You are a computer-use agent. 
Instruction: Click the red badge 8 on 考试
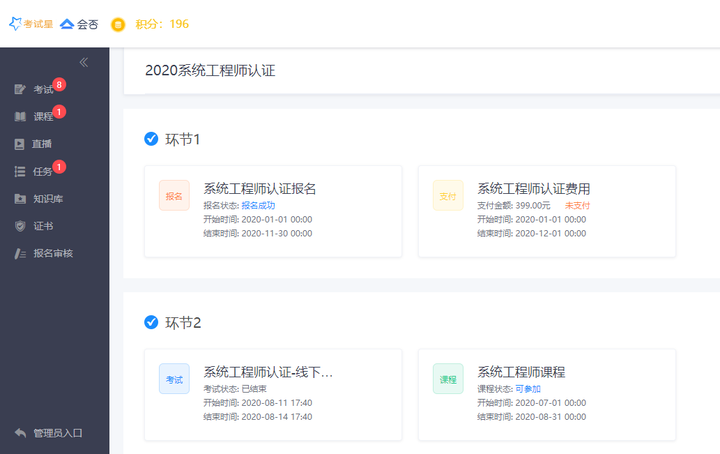click(59, 84)
